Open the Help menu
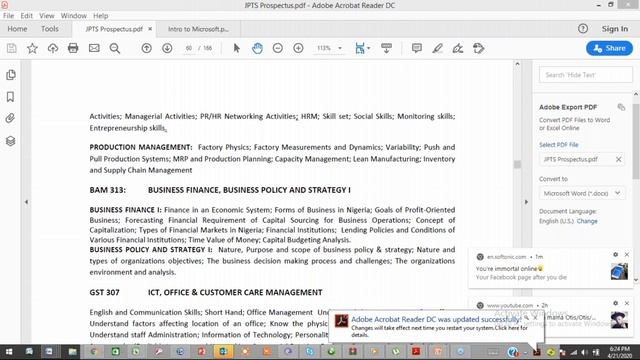 point(100,16)
